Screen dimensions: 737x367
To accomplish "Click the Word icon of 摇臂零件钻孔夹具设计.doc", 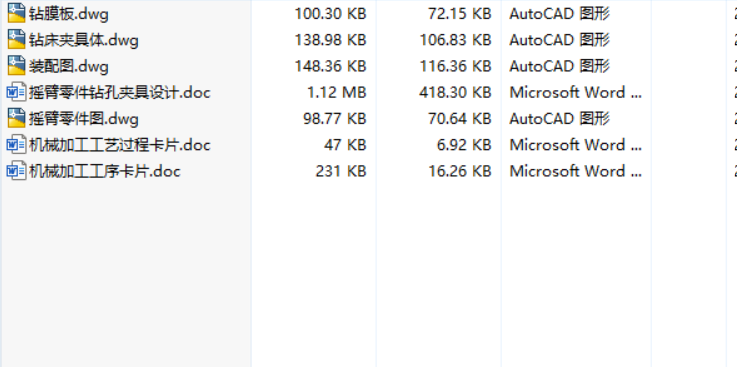I will coord(16,92).
